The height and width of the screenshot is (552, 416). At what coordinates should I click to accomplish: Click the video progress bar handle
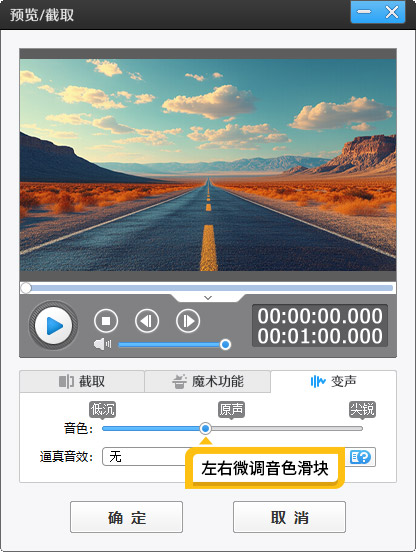(26, 288)
